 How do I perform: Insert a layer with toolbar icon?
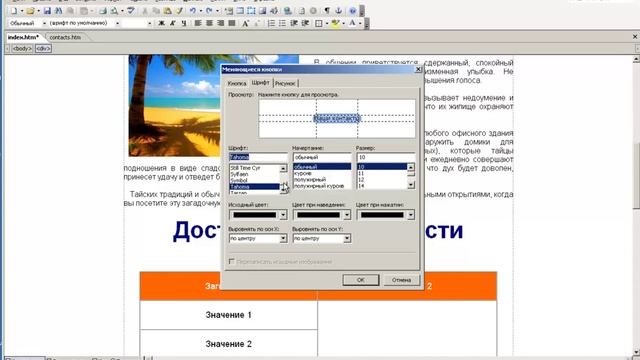click(252, 11)
